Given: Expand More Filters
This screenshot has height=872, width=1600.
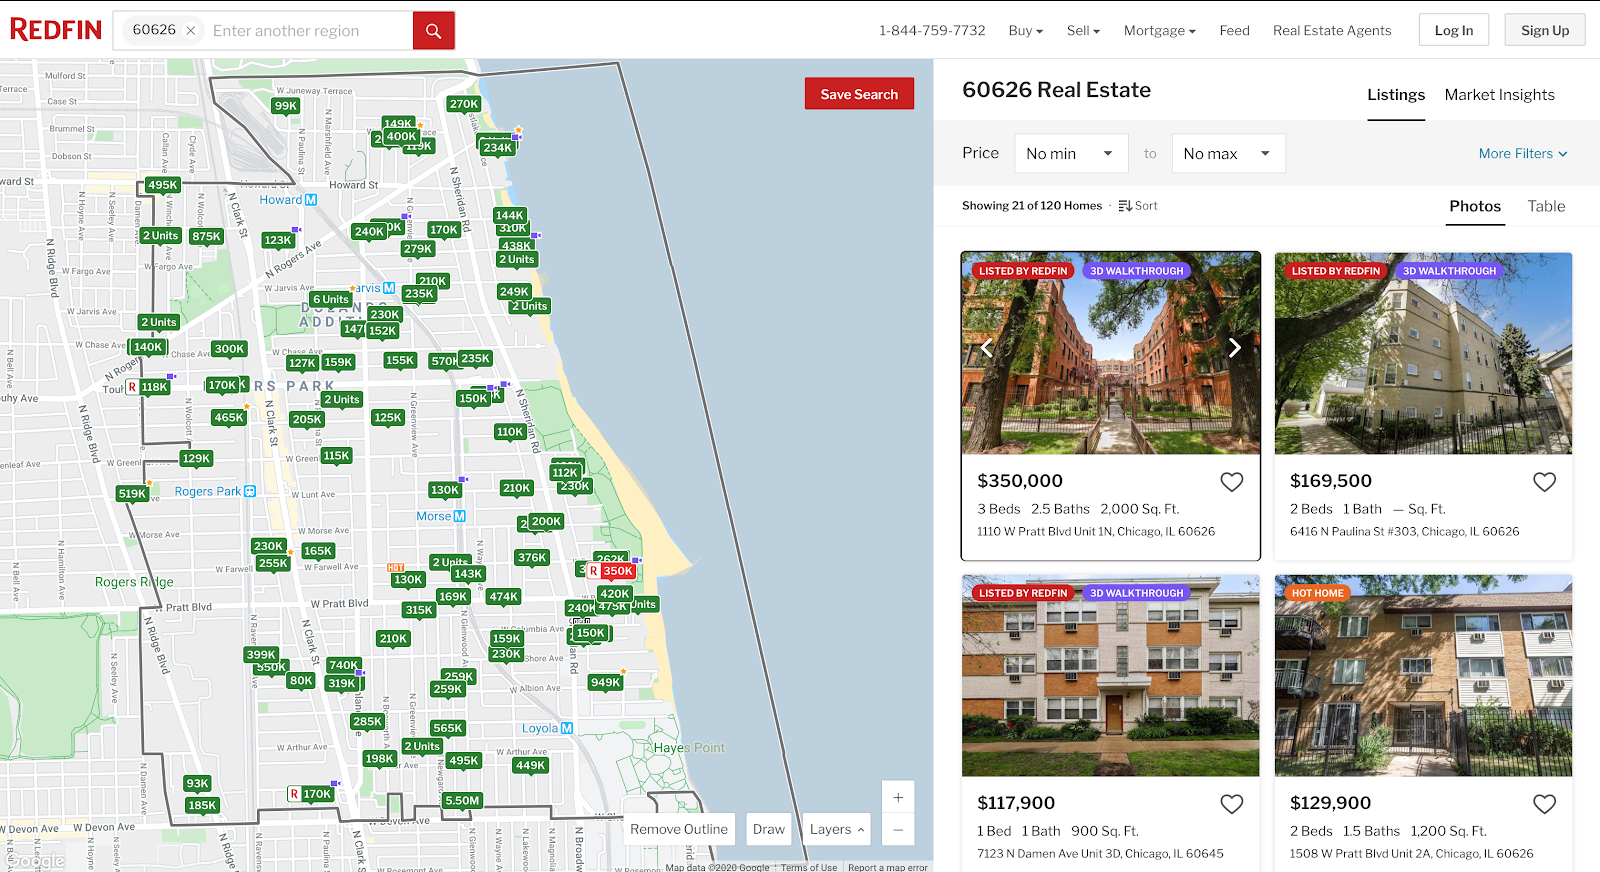Looking at the screenshot, I should [x=1523, y=154].
